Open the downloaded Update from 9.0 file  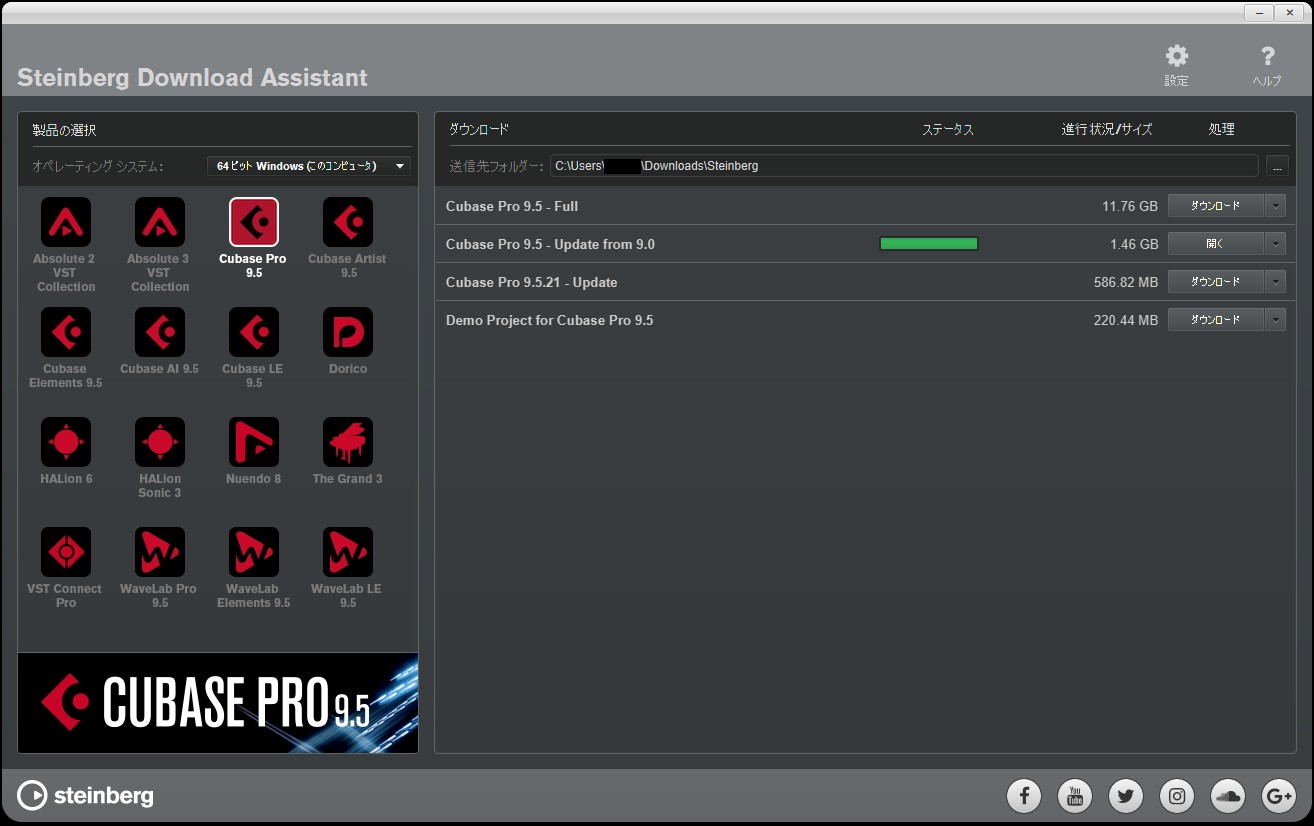[x=1216, y=244]
